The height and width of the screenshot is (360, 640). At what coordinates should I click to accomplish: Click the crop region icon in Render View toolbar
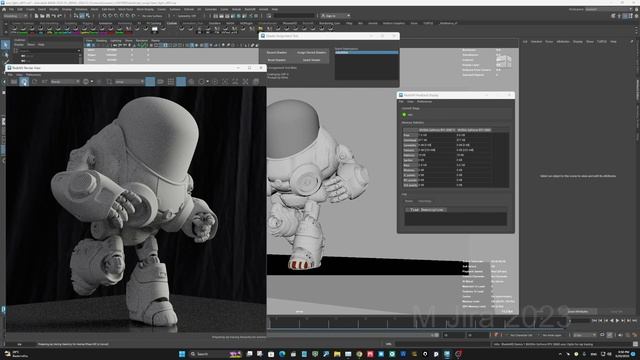(x=109, y=82)
